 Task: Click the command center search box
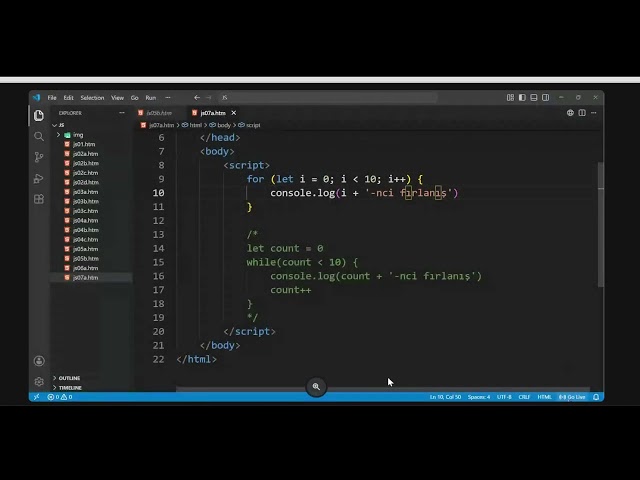click(328, 98)
